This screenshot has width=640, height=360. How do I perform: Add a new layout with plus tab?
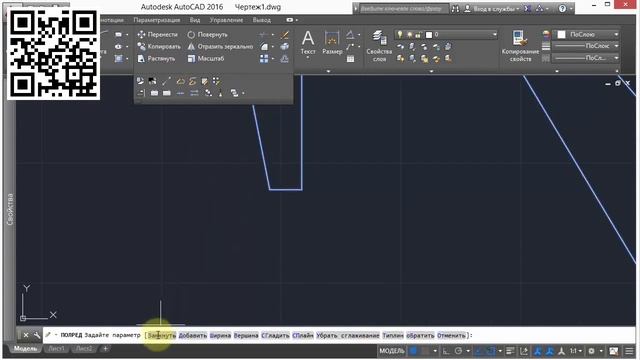coord(105,349)
